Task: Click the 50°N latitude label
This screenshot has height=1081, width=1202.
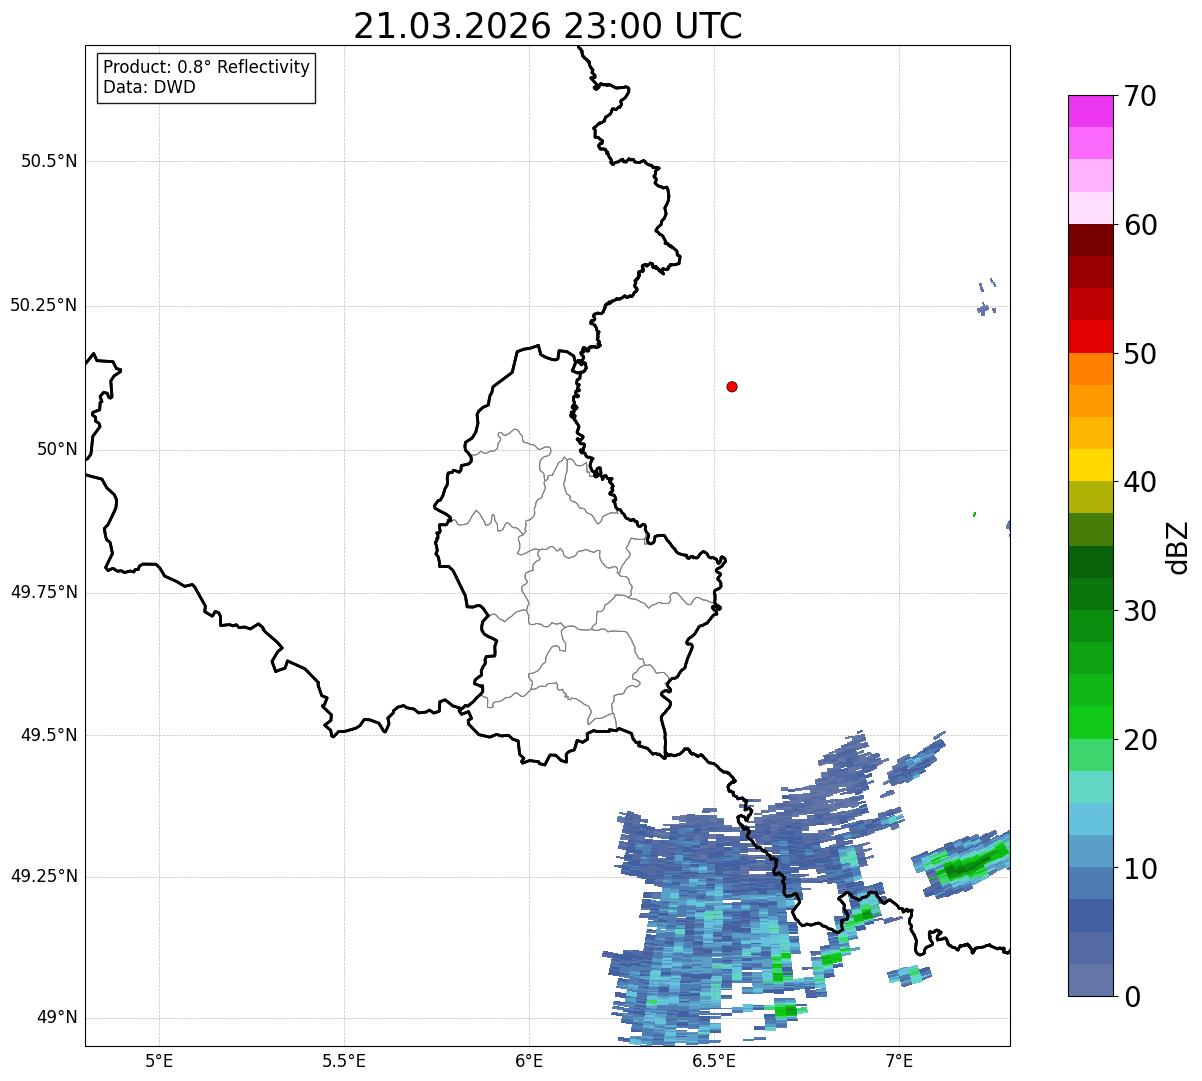Action: click(x=57, y=449)
